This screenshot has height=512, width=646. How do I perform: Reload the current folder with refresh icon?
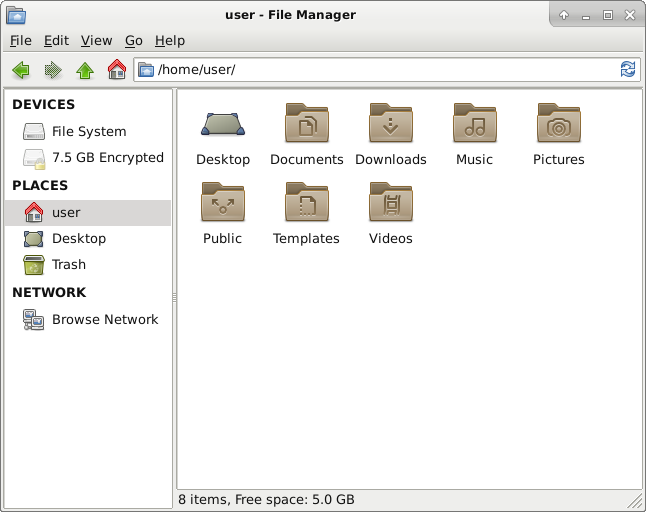coord(628,69)
